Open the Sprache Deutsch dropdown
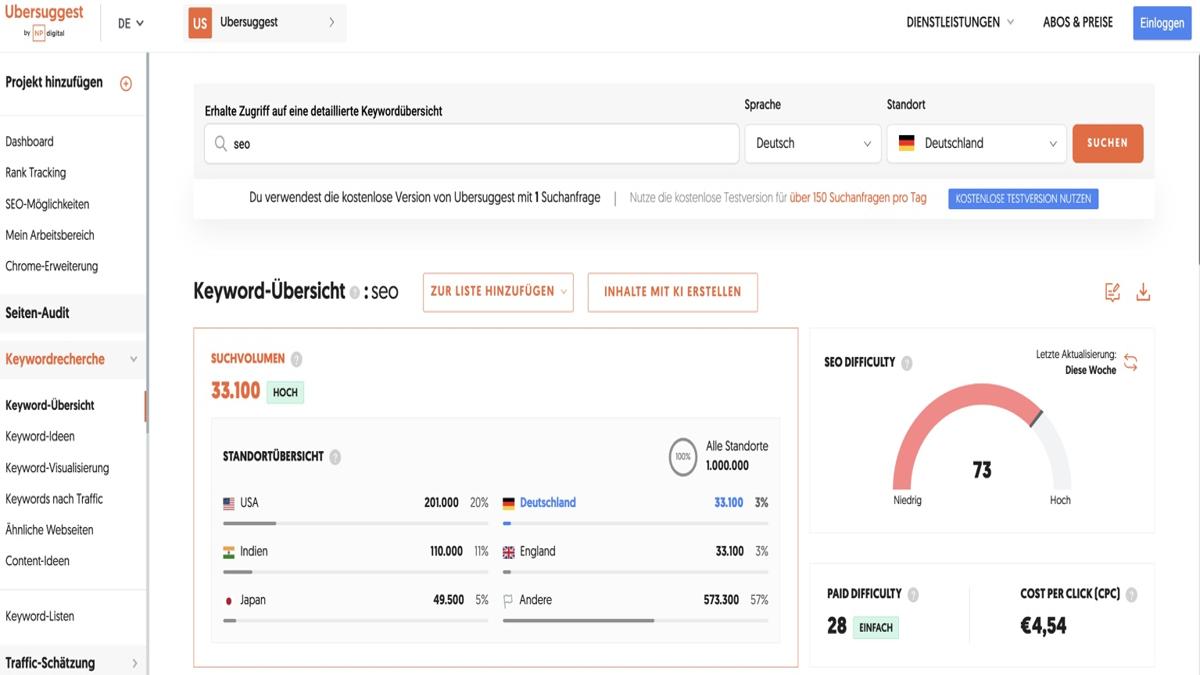This screenshot has height=675, width=1200. (x=813, y=144)
